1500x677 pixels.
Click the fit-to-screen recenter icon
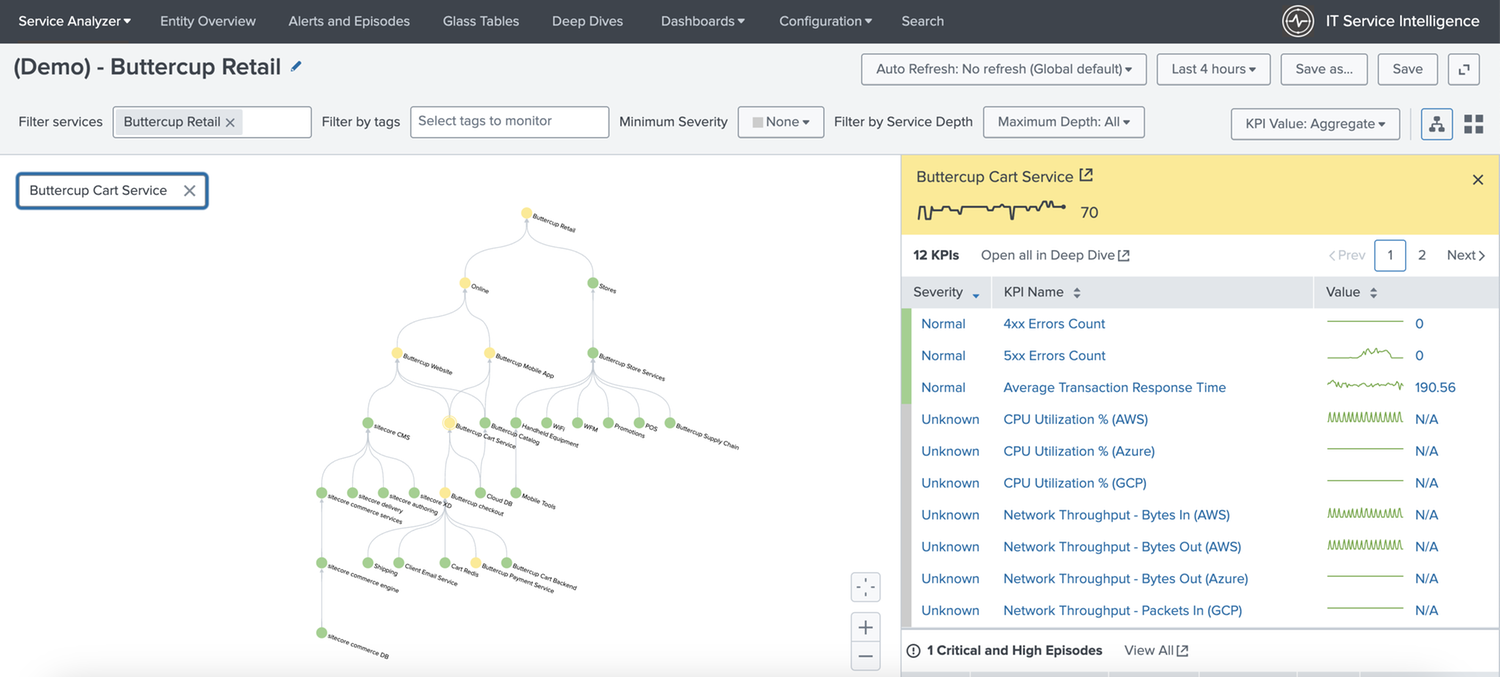click(x=866, y=587)
